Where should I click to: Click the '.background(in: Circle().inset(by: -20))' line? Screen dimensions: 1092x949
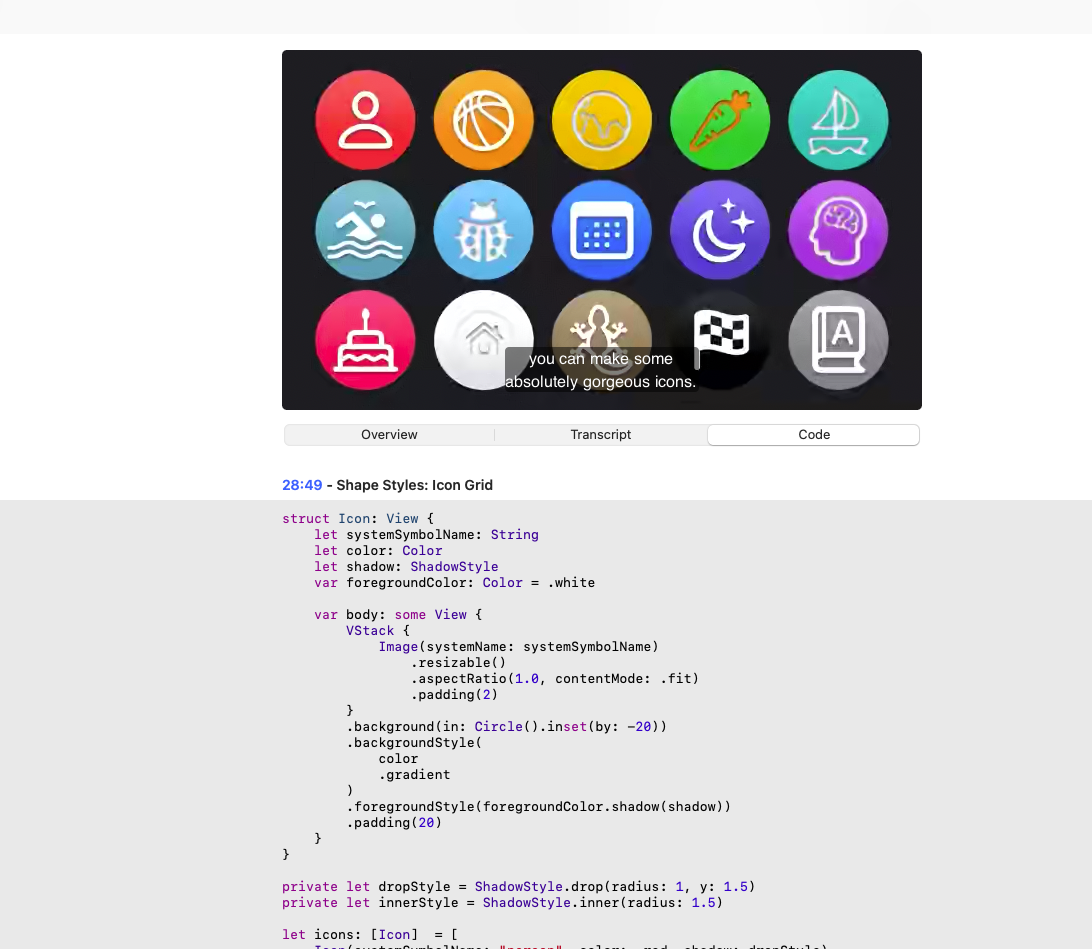(x=506, y=727)
